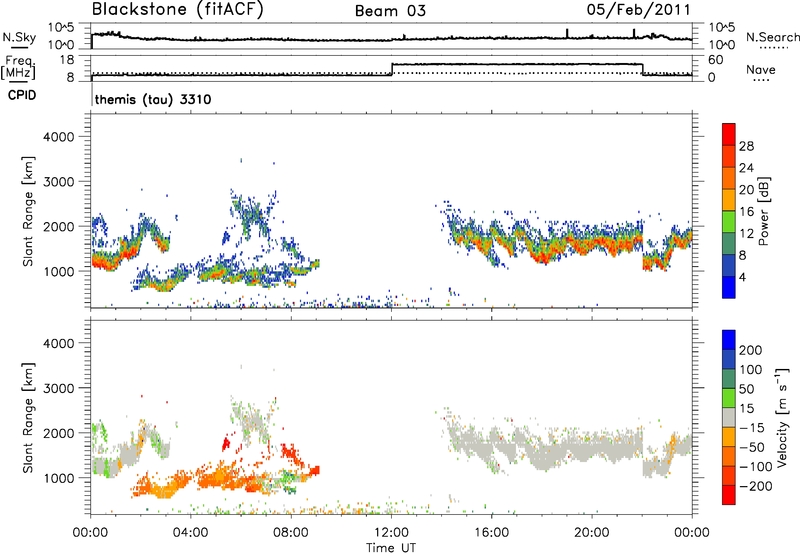Image resolution: width=800 pixels, height=554 pixels.
Task: Click 'Slant Range [km]' label of power panel
Action: 28,211
